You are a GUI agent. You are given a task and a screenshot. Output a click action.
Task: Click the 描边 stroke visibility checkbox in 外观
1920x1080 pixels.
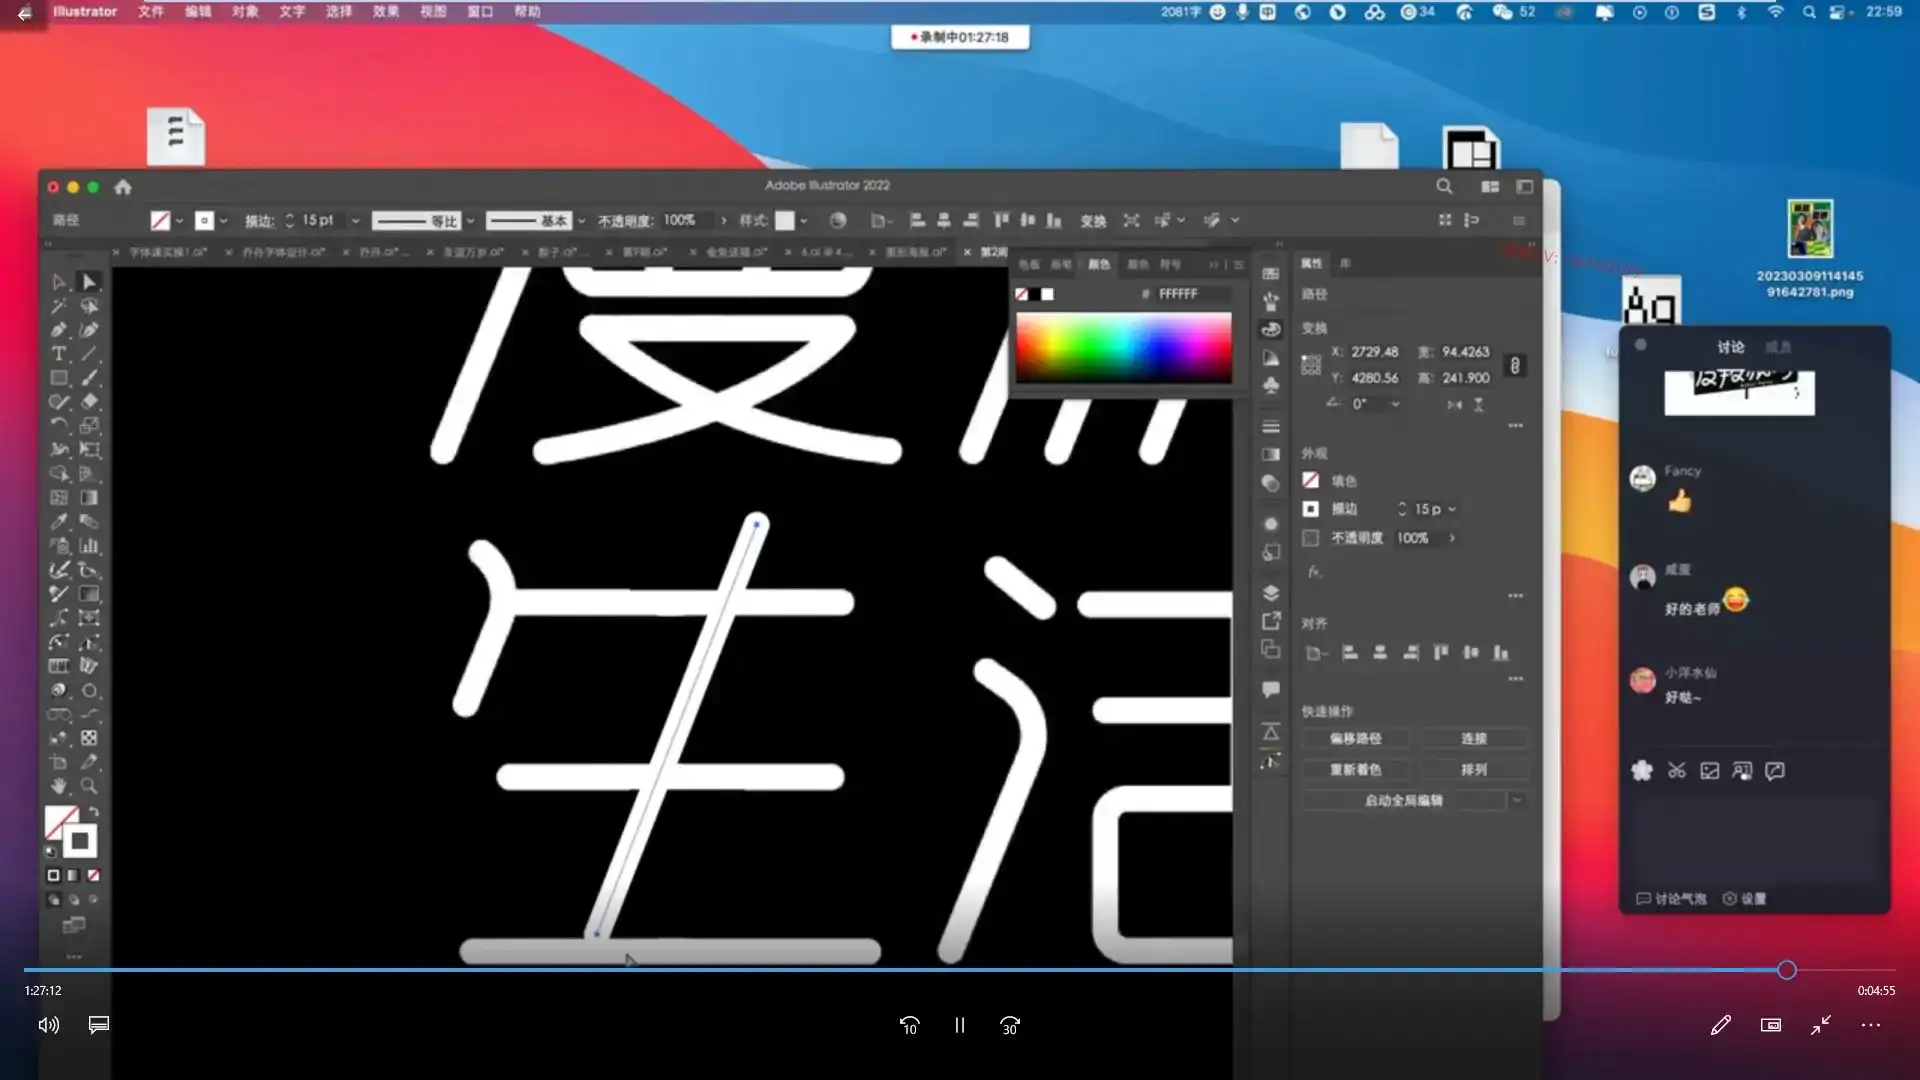click(x=1312, y=509)
